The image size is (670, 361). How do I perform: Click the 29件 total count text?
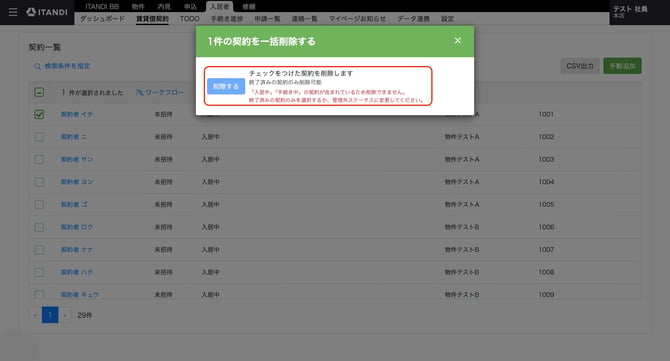[85, 315]
